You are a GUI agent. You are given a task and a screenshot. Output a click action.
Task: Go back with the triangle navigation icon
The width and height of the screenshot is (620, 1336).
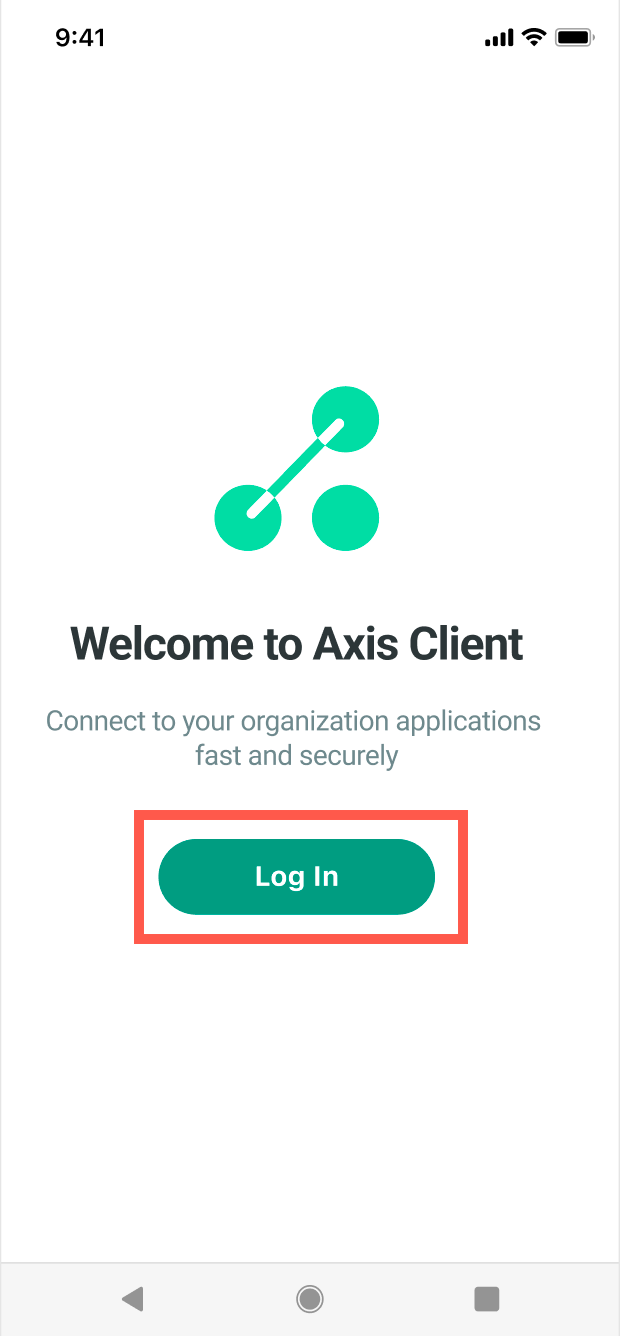click(x=132, y=1299)
